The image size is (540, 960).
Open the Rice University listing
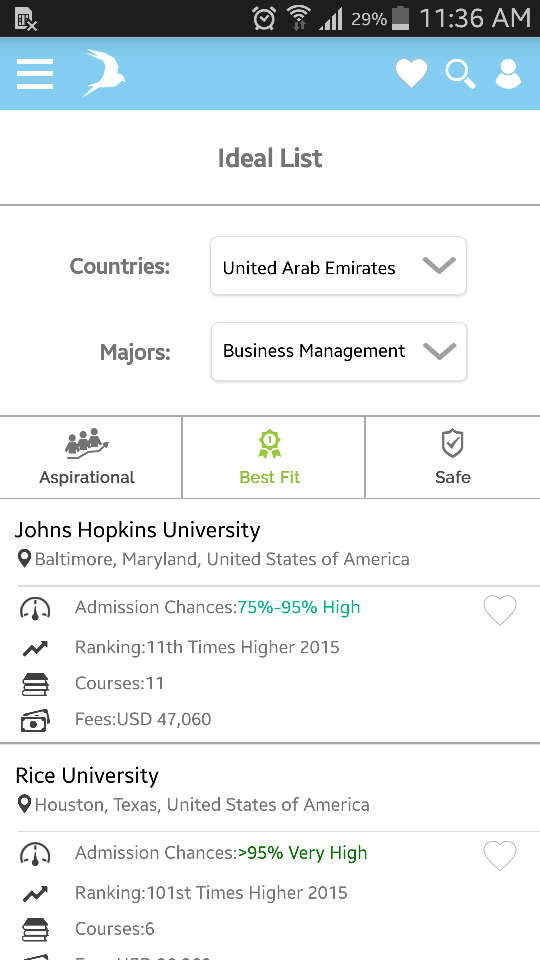pyautogui.click(x=86, y=776)
